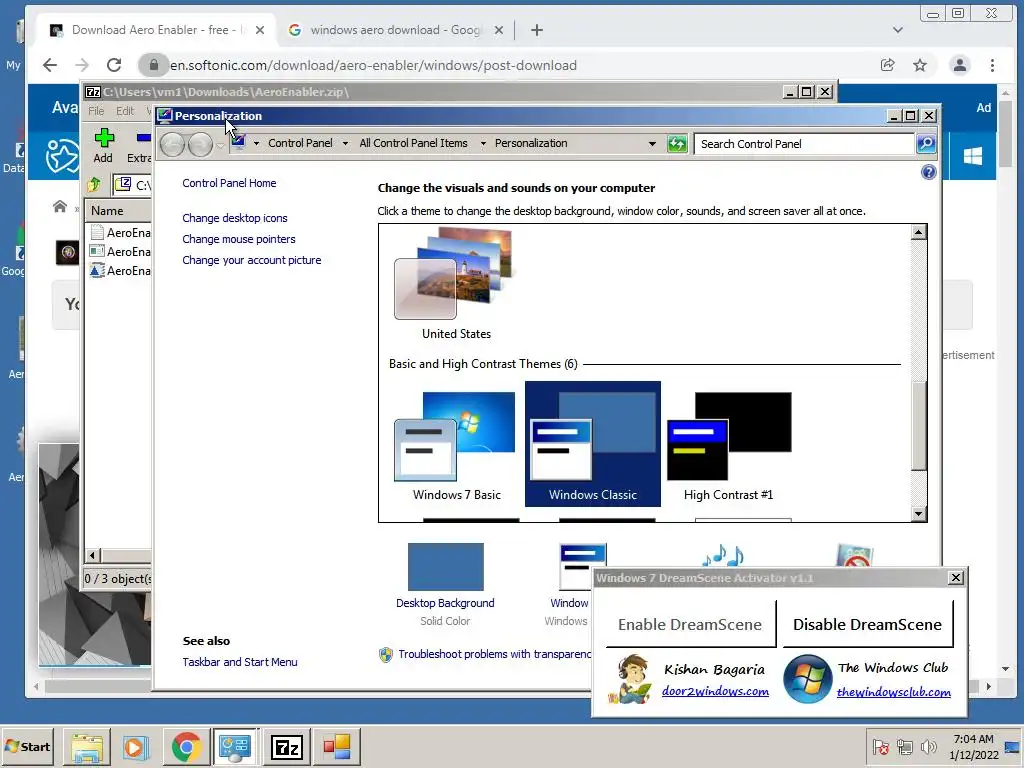This screenshot has width=1024, height=768.
Task: Switch to 7-Zip on the taskbar
Action: [x=287, y=746]
